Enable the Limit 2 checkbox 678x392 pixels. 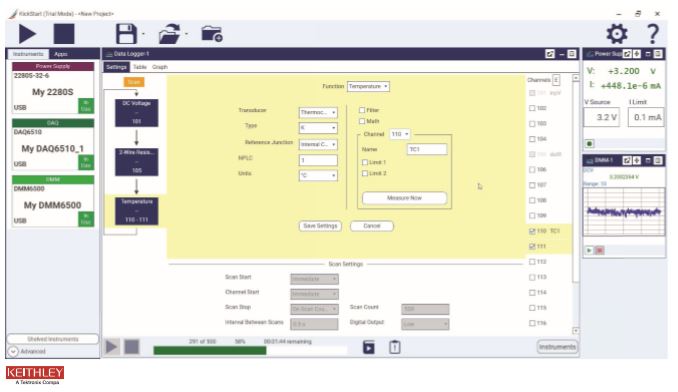click(365, 173)
